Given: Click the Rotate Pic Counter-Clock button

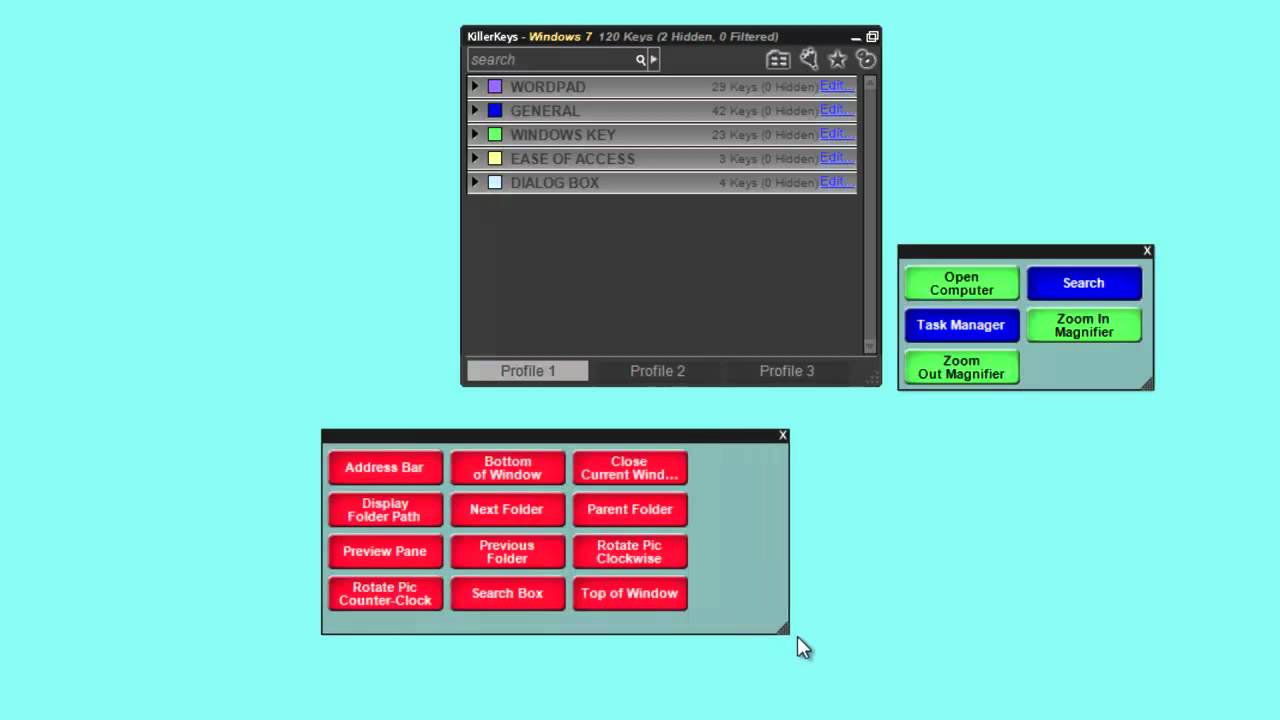Looking at the screenshot, I should (x=385, y=594).
